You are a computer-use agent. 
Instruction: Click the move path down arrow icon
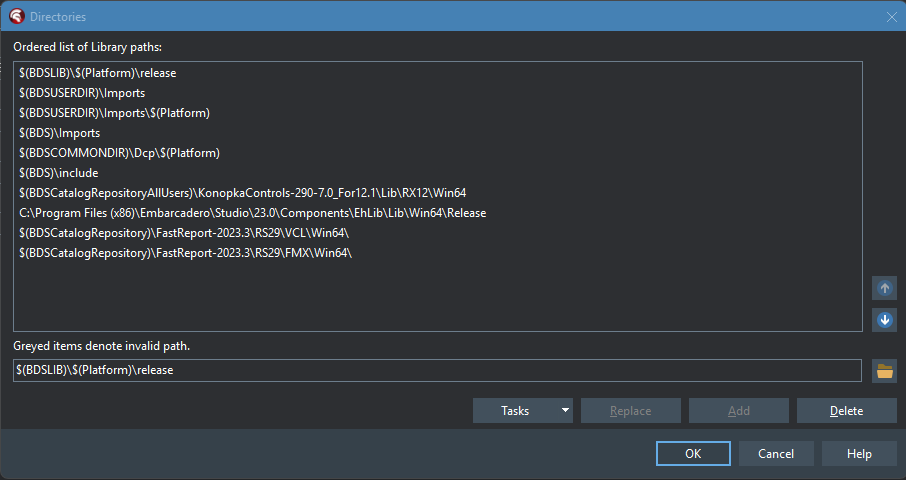(x=884, y=319)
